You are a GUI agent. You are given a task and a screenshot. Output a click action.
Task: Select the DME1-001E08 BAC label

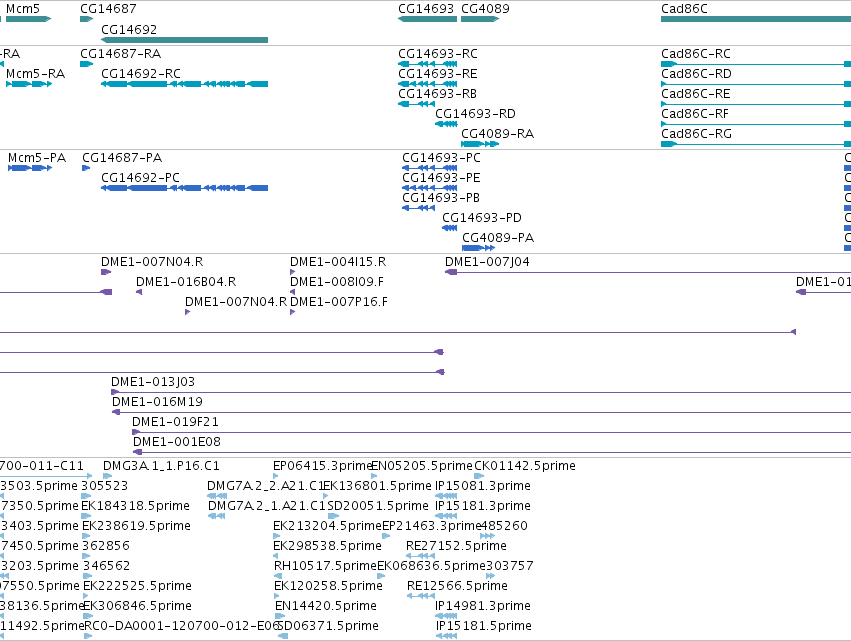[177, 442]
